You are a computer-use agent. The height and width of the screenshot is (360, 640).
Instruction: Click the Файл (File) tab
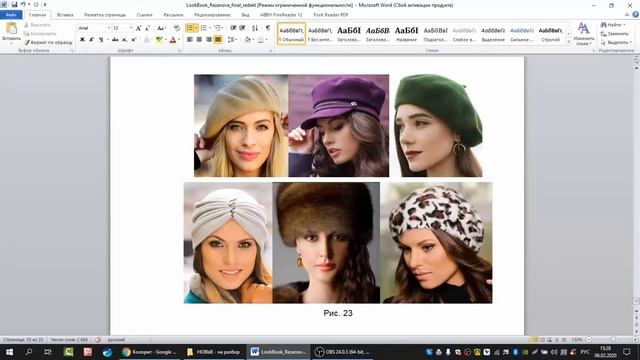click(11, 15)
